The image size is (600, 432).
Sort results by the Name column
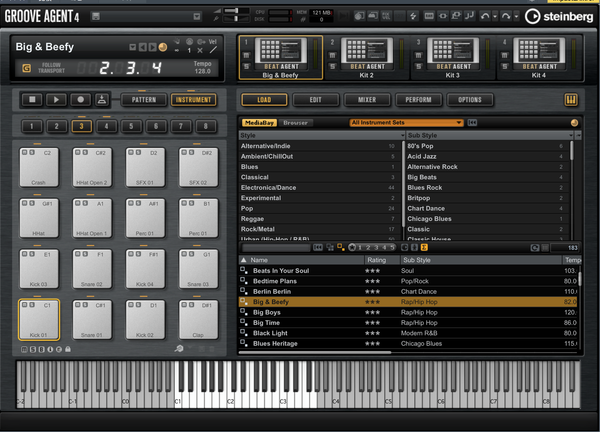(302, 260)
